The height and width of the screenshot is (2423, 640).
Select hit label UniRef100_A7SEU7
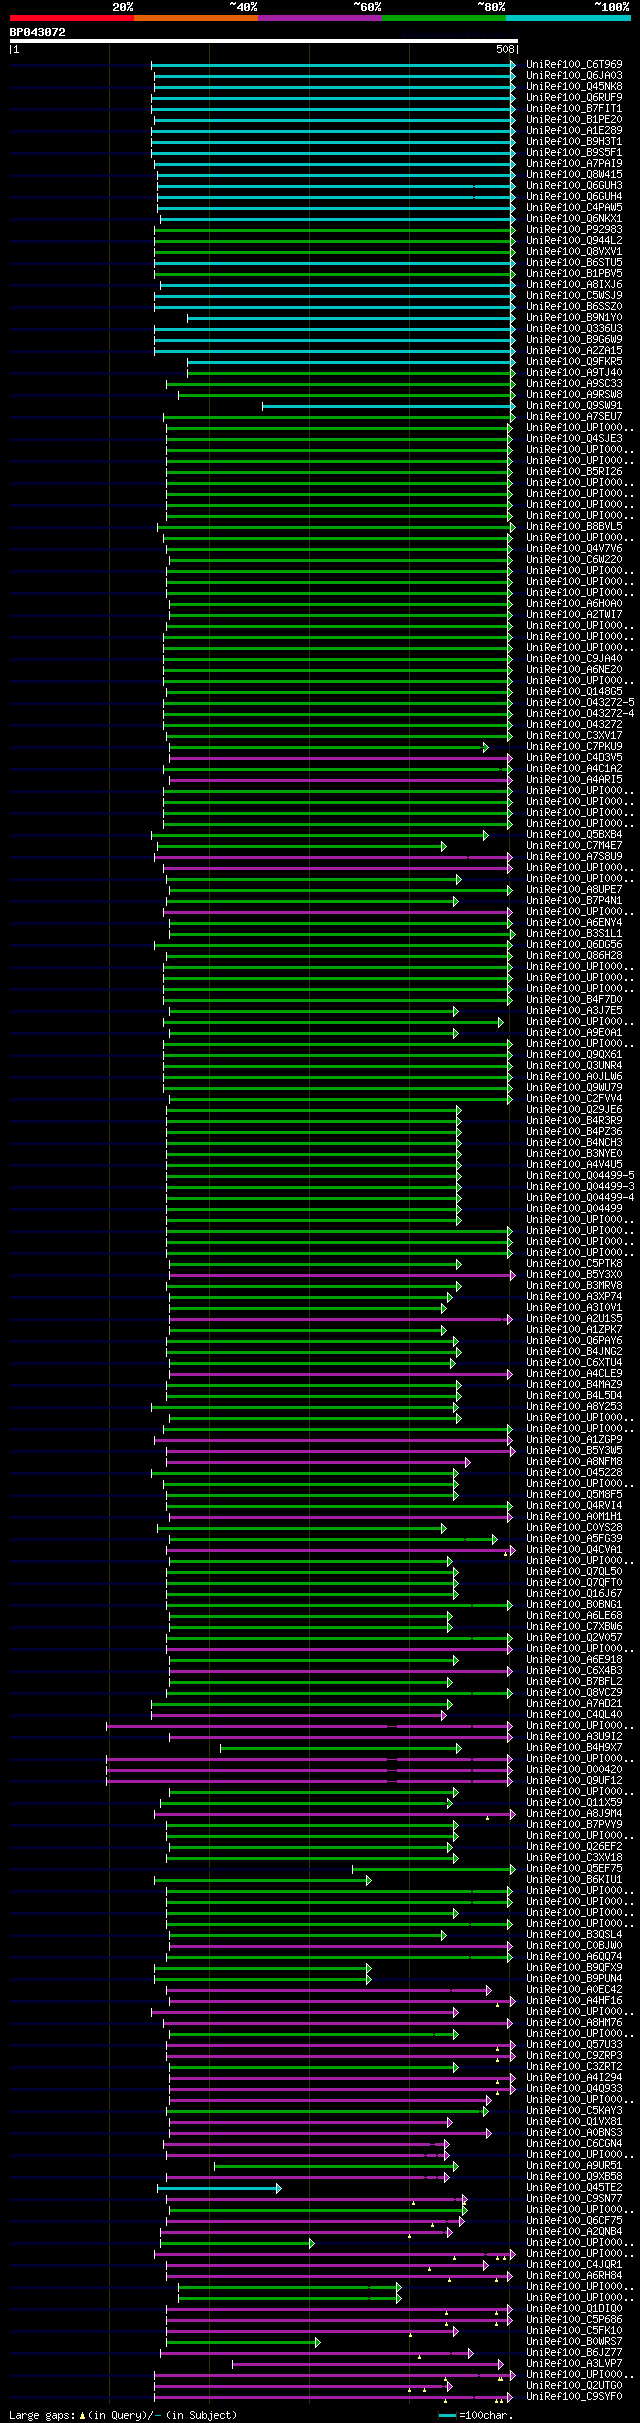(574, 417)
